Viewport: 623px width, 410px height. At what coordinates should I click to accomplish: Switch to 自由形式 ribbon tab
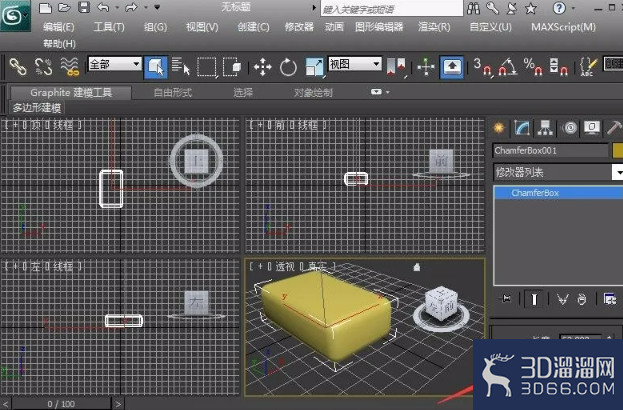coord(173,93)
